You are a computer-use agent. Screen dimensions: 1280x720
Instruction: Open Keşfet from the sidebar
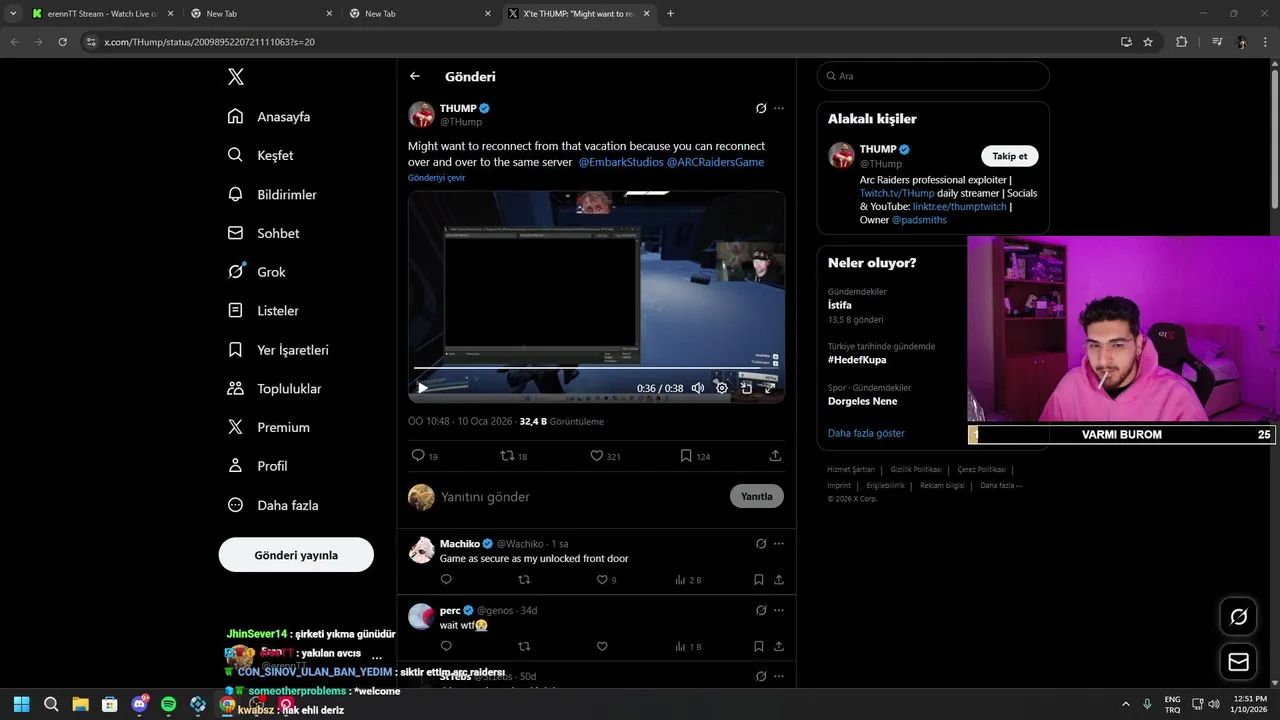pyautogui.click(x=260, y=155)
